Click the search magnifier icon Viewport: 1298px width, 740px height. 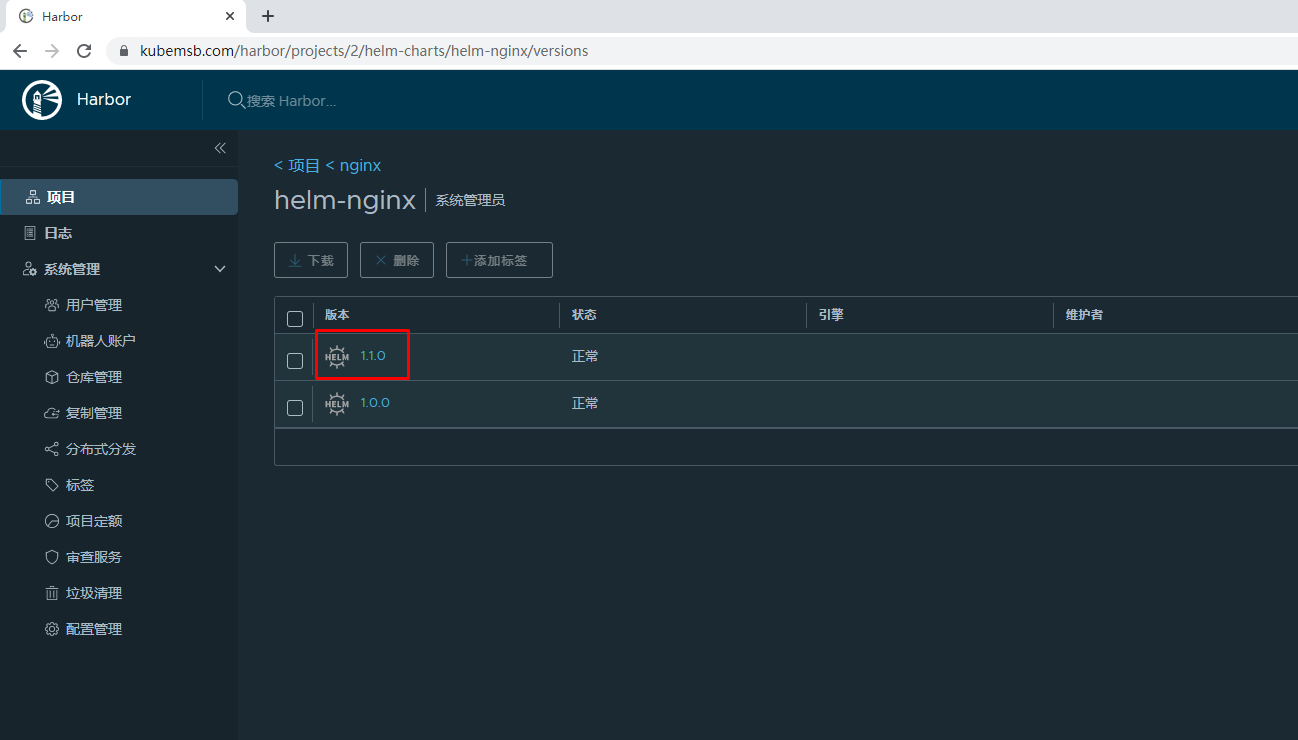pos(236,100)
